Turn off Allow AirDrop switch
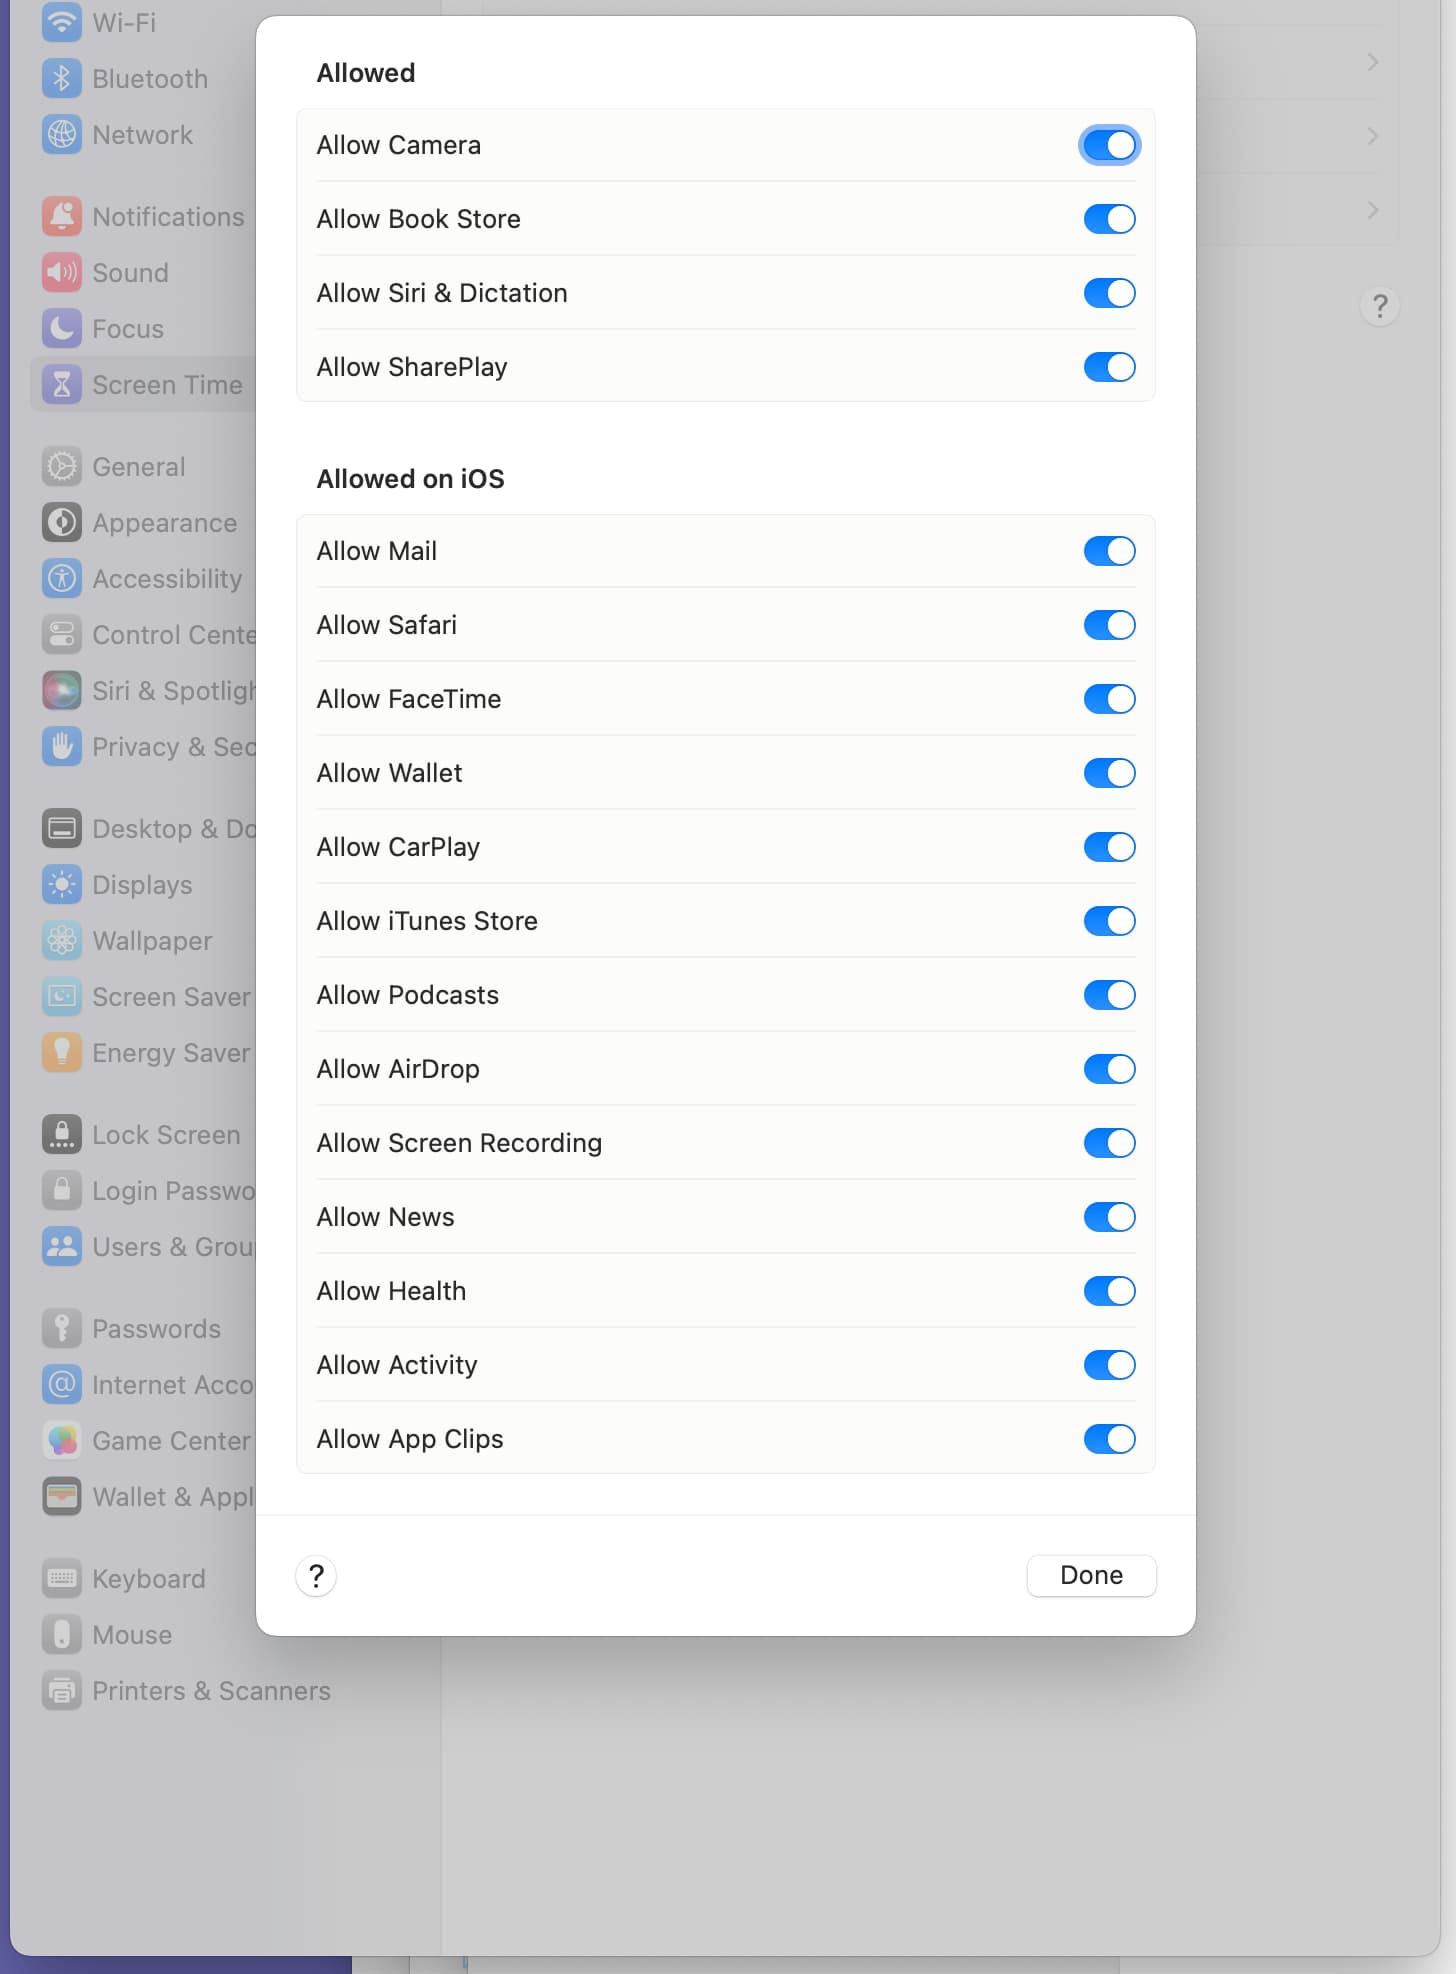 coord(1109,1069)
